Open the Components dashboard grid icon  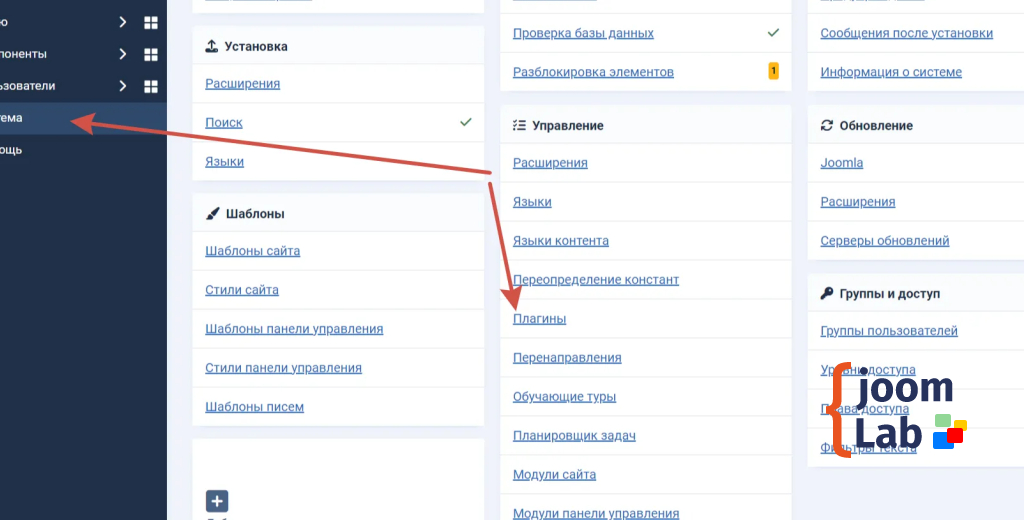151,54
